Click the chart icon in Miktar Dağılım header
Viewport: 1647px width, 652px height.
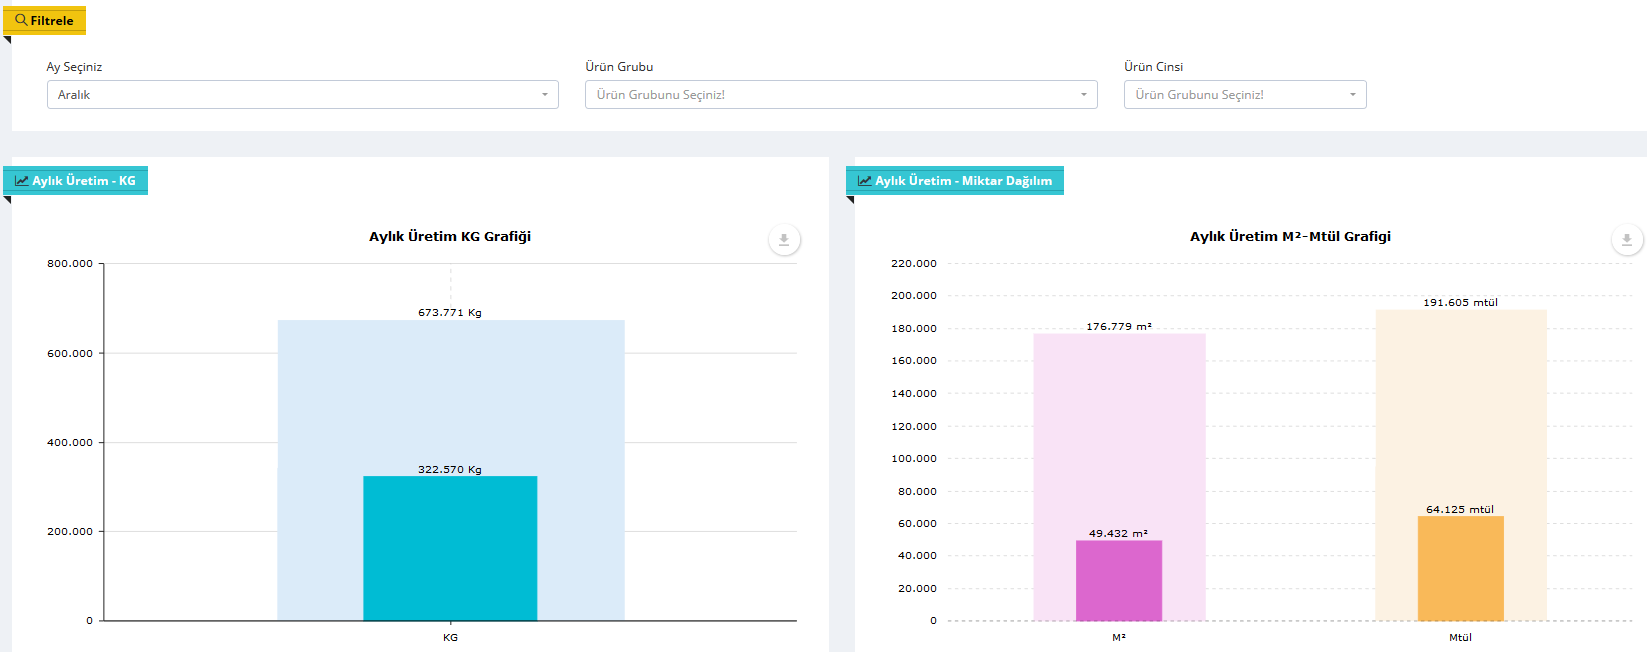pos(864,181)
